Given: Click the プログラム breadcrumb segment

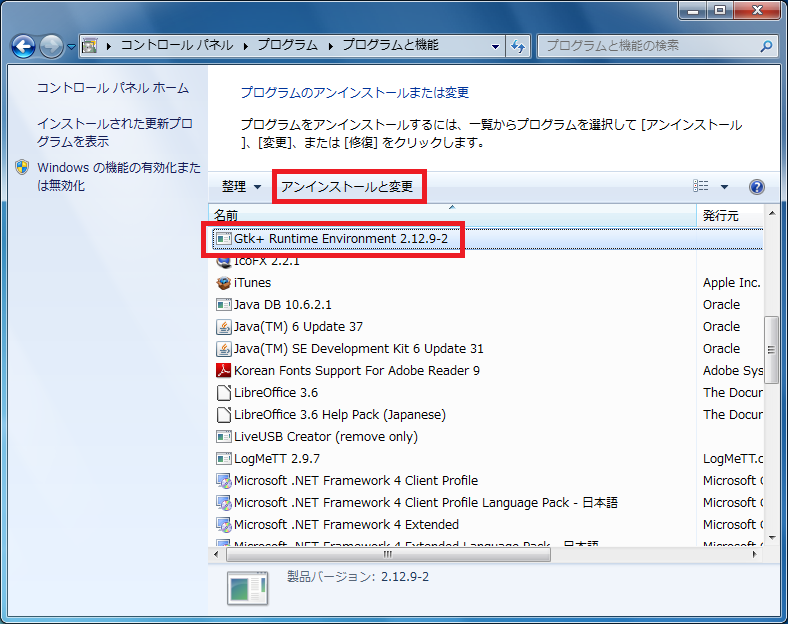Looking at the screenshot, I should (x=288, y=46).
